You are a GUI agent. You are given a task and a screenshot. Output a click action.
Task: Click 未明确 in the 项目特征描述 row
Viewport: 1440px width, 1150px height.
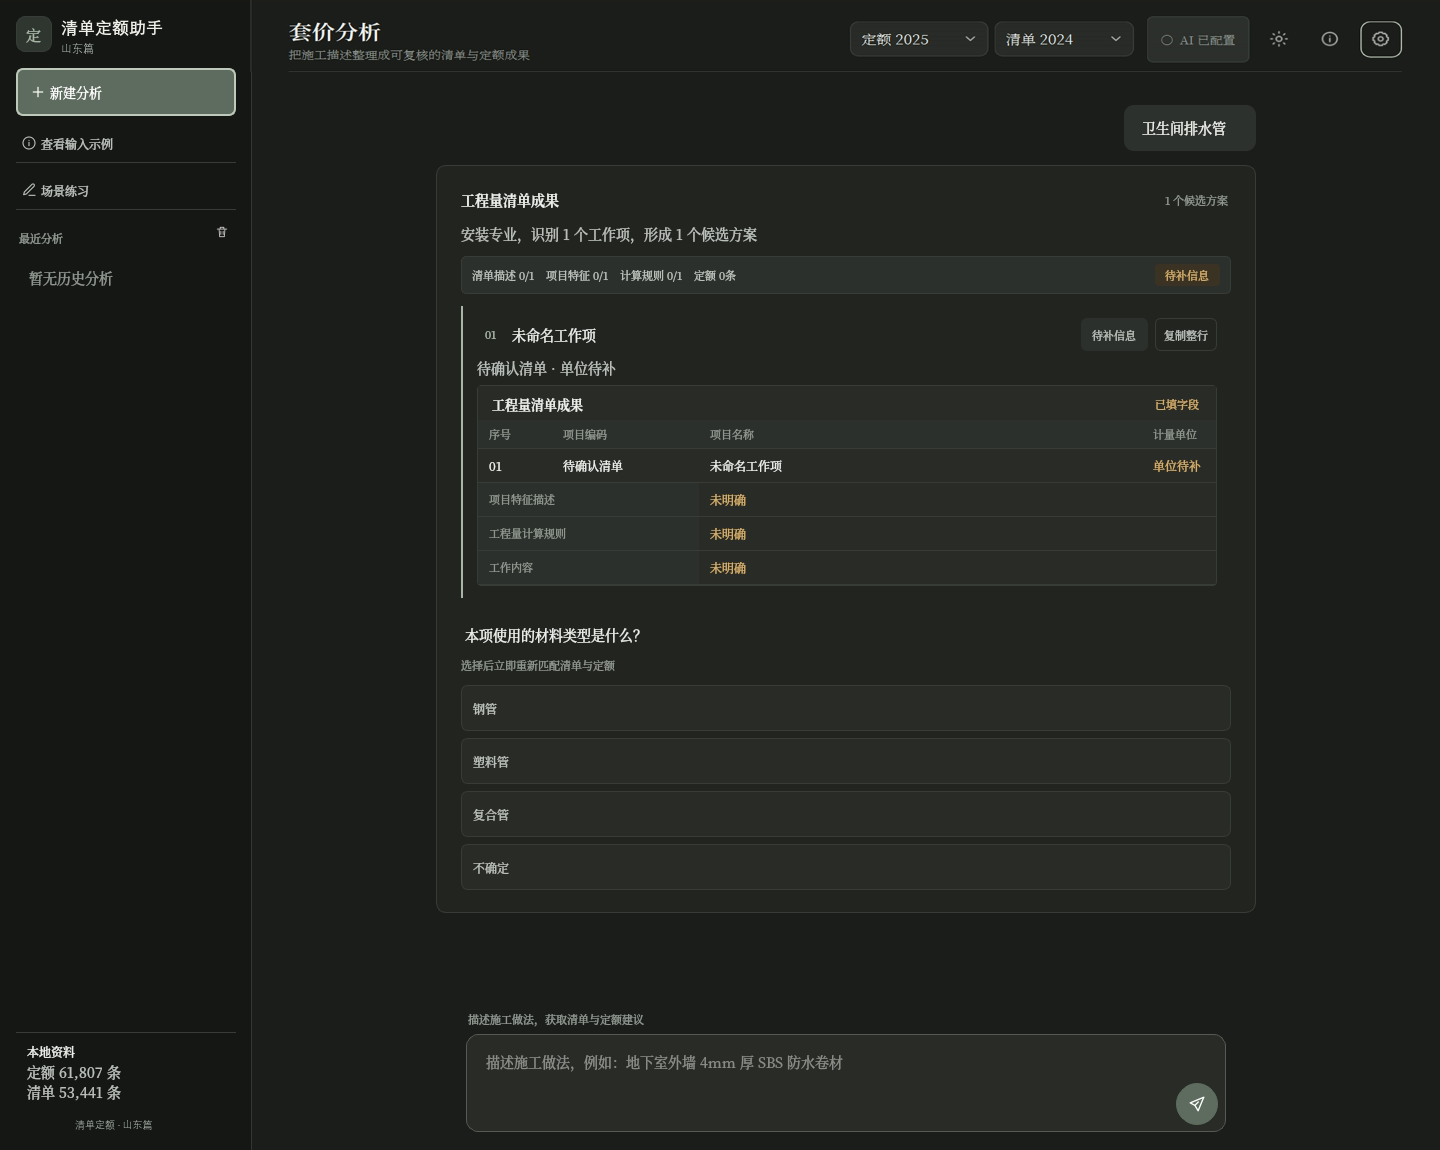pos(728,500)
